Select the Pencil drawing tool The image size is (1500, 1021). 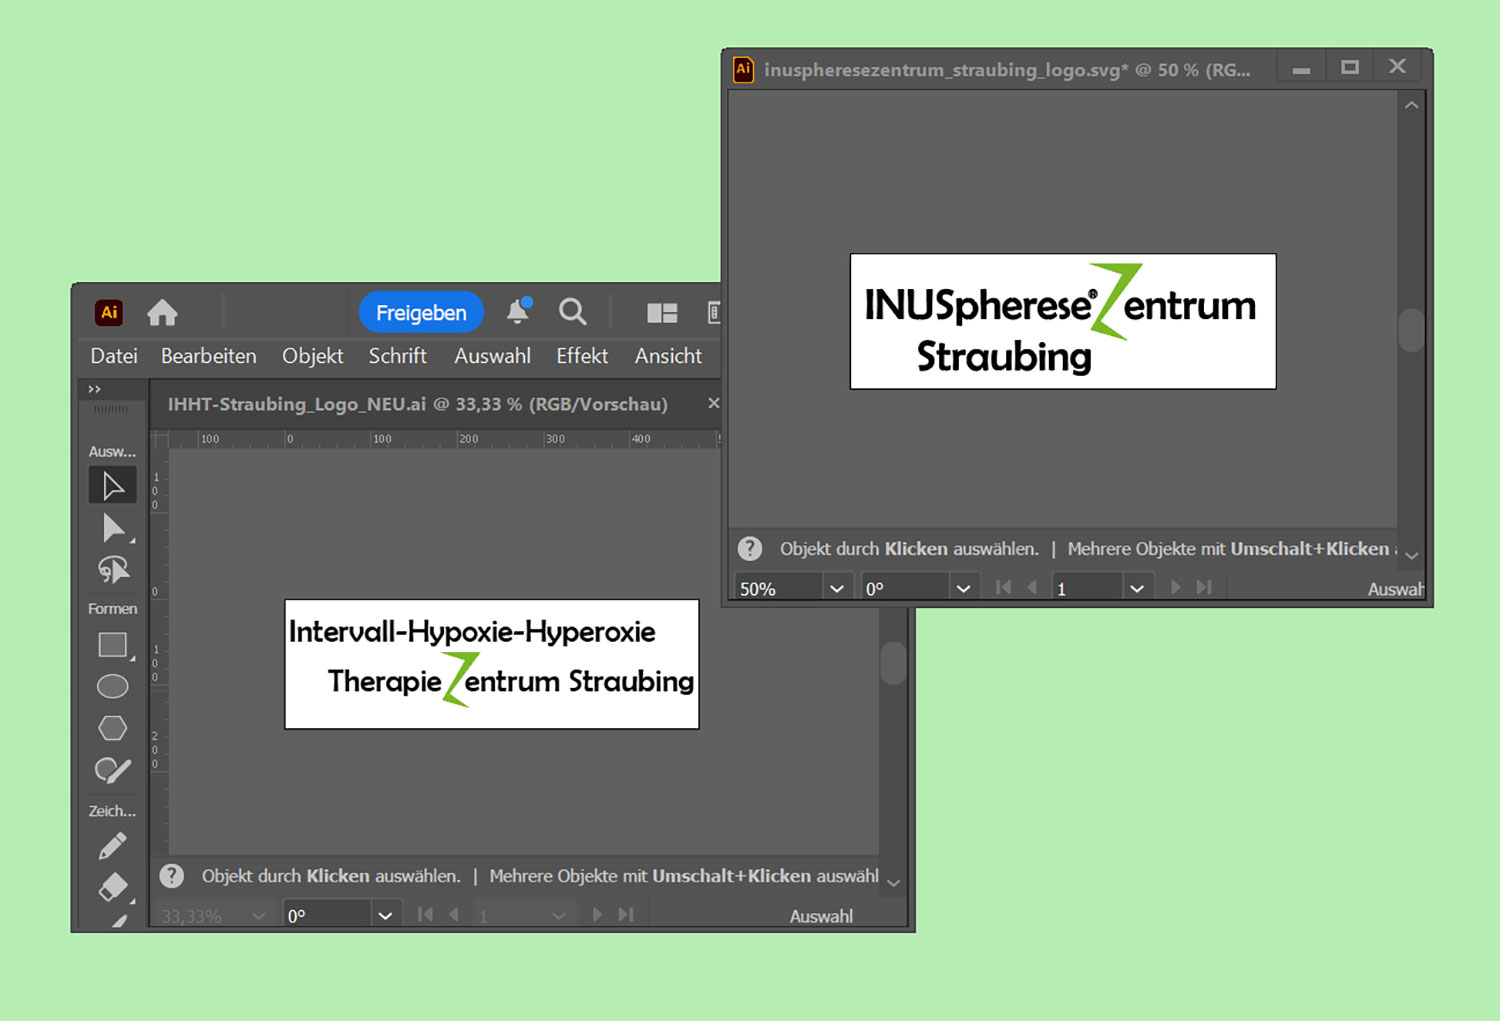[x=113, y=846]
